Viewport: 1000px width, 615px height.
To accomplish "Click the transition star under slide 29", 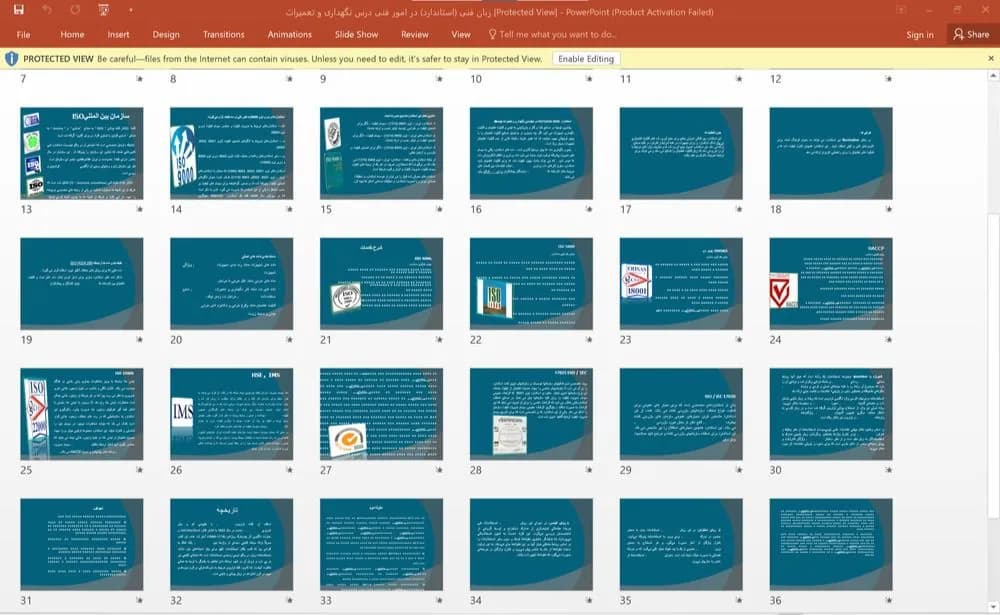I will click(739, 470).
